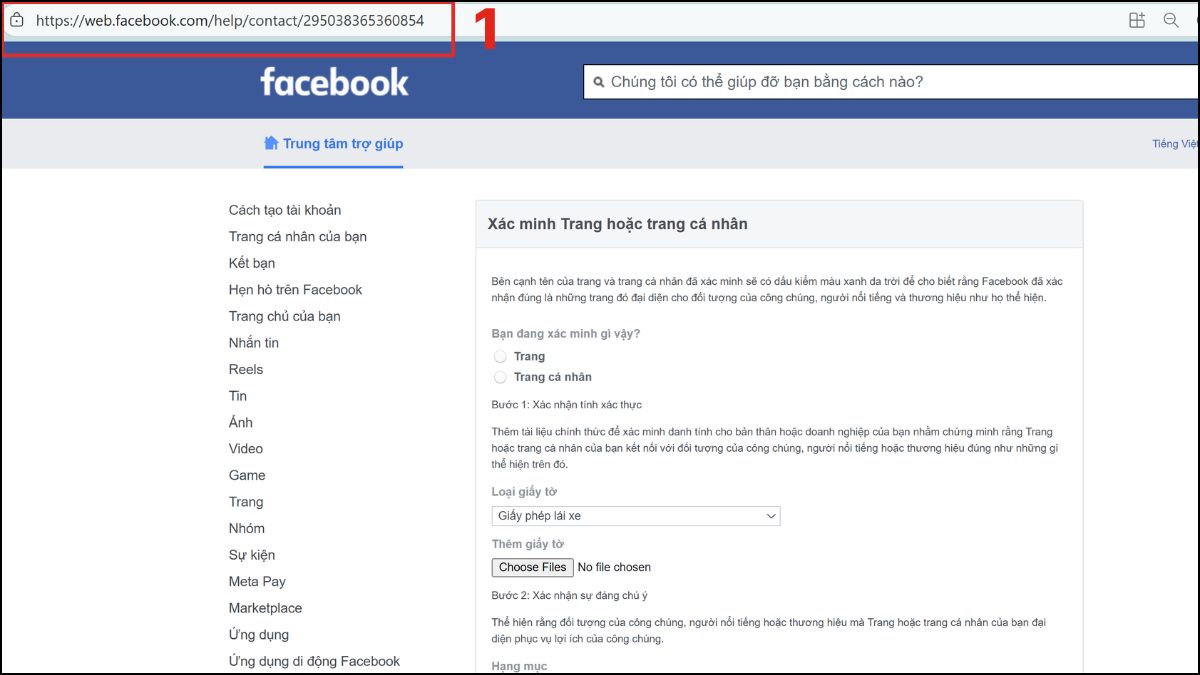This screenshot has width=1200, height=675.
Task: Click the house icon beside Trung tâm trợ giúp
Action: (269, 143)
